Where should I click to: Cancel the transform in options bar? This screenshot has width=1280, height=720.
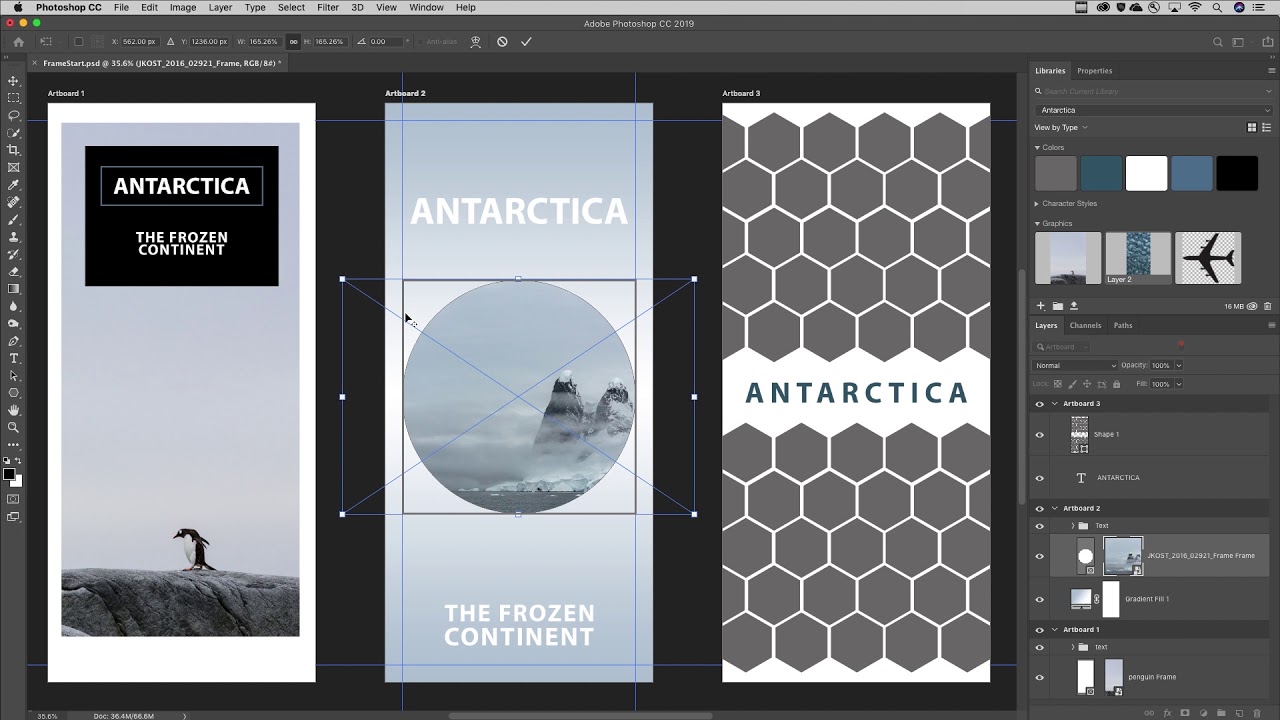pos(502,42)
